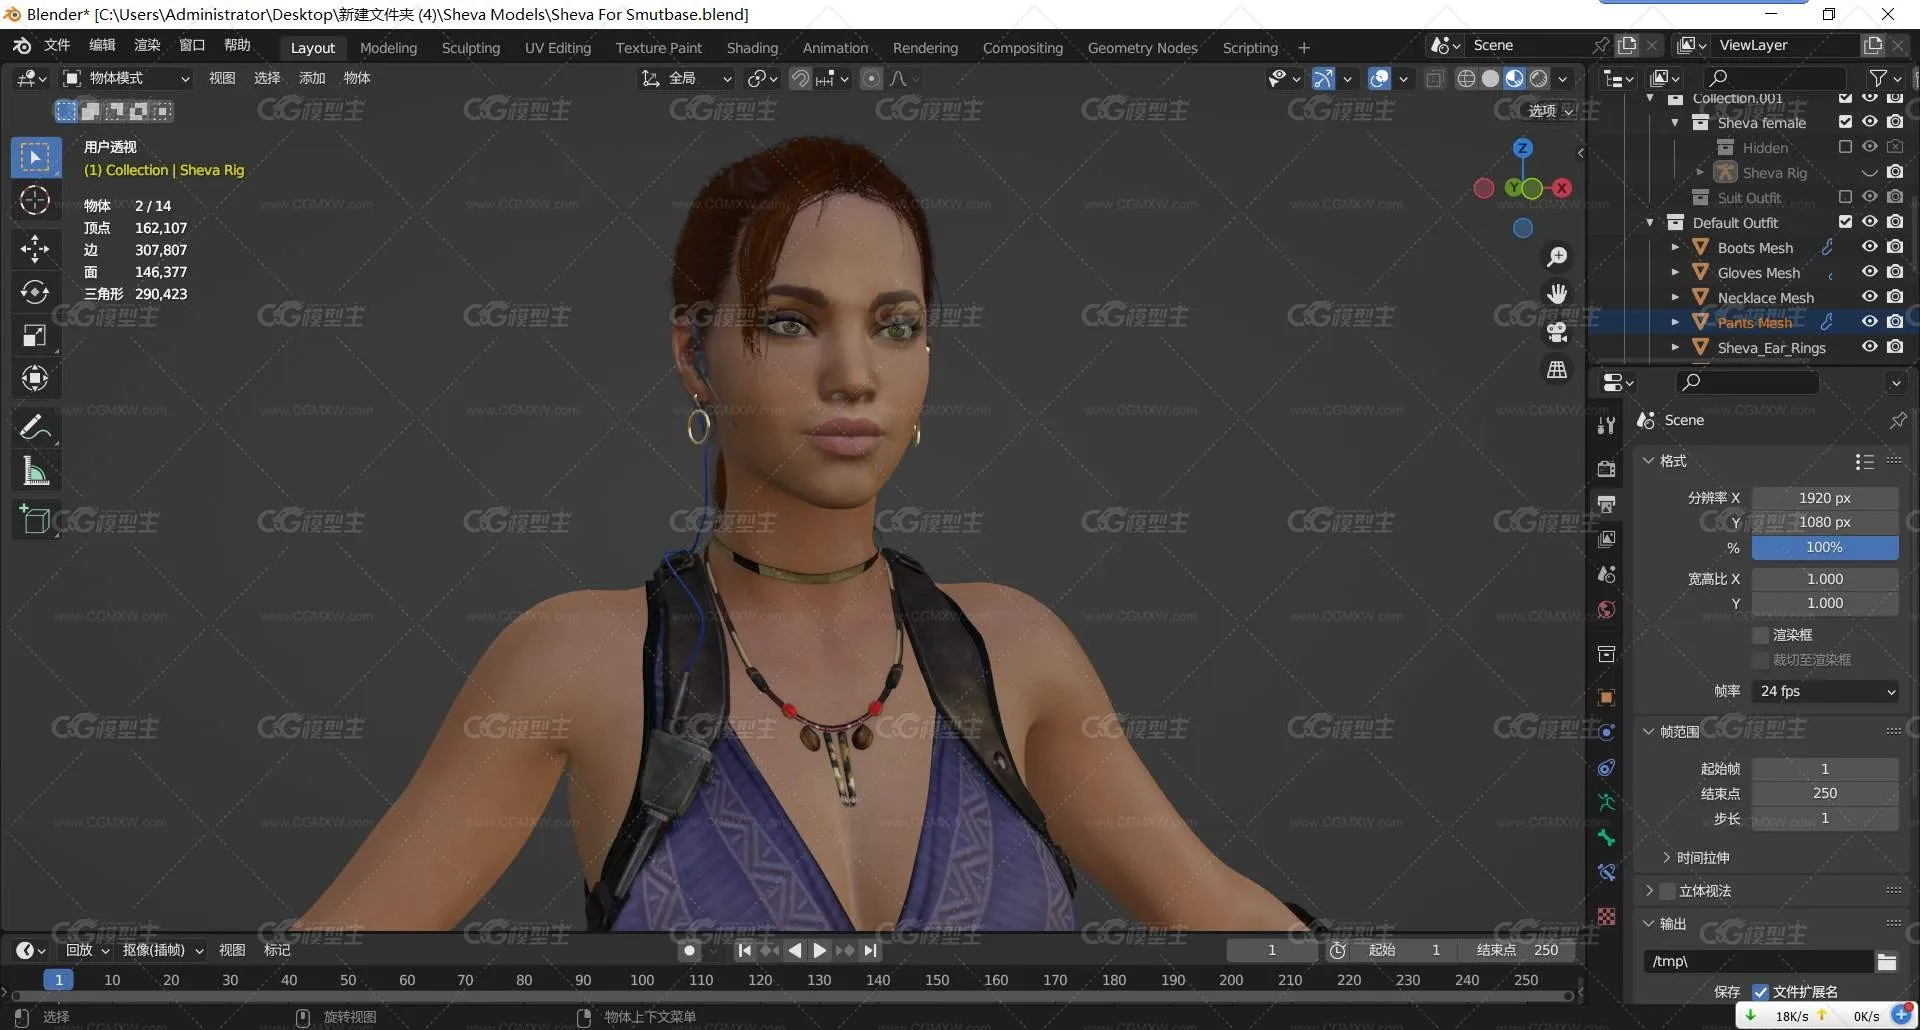Enable the 渲染框 render region checkbox
This screenshot has width=1920, height=1030.
point(1761,635)
